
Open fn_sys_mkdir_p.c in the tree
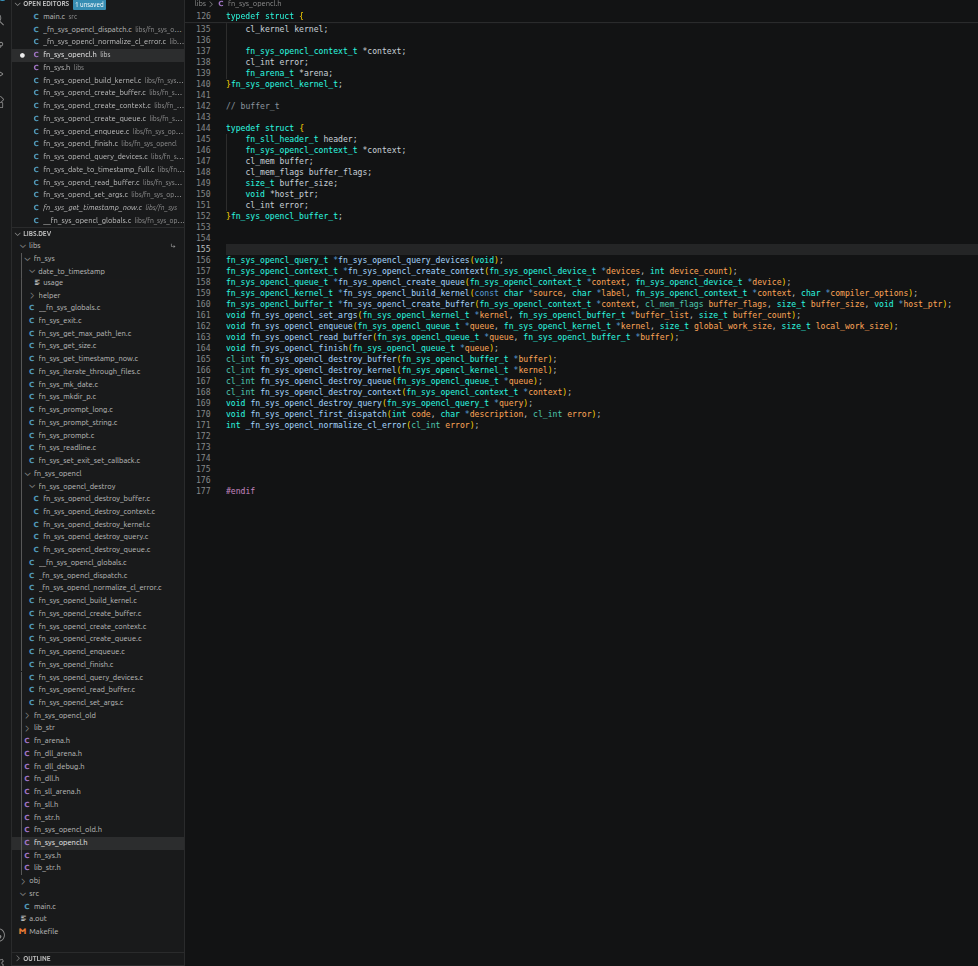point(67,397)
